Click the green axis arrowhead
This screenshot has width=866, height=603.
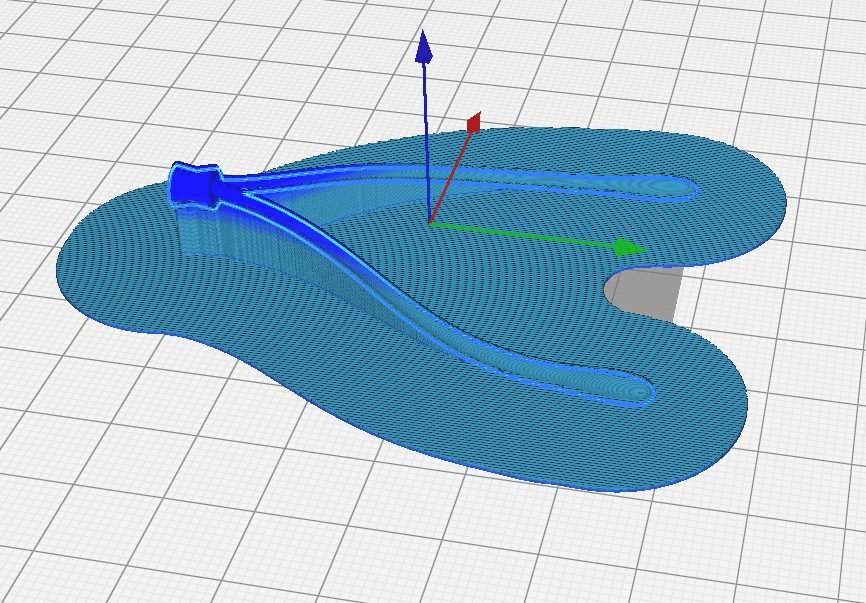click(631, 247)
